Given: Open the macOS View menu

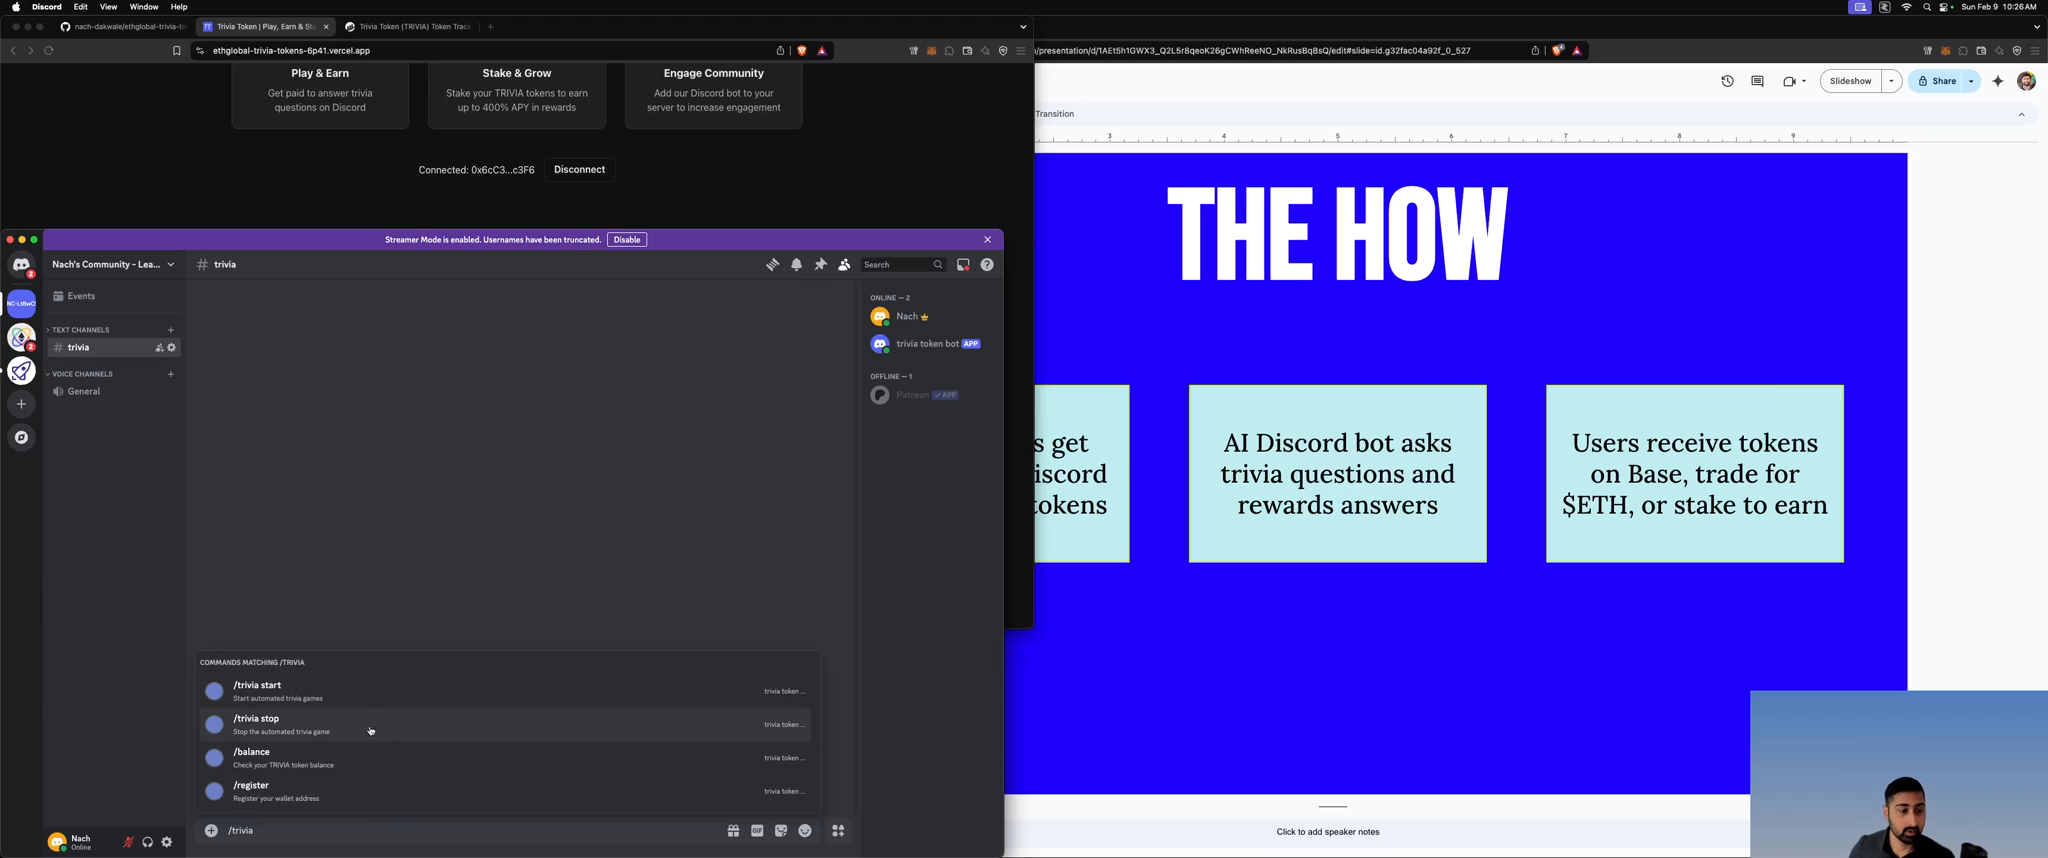Looking at the screenshot, I should 108,7.
